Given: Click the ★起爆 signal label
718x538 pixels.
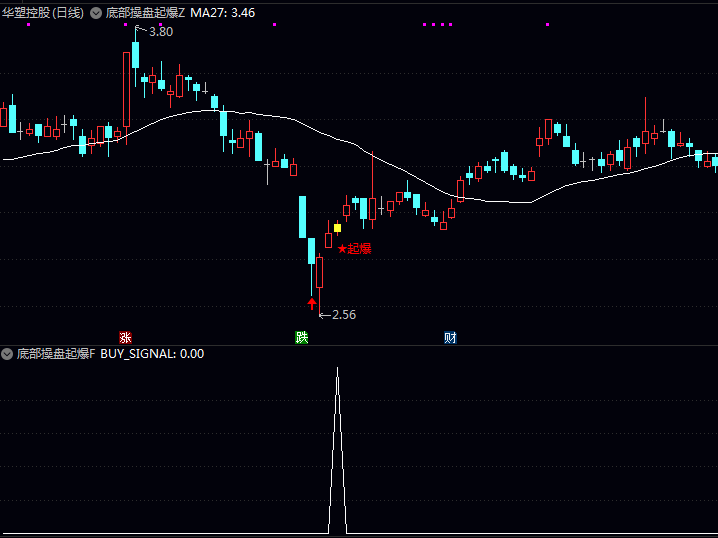Looking at the screenshot, I should tap(354, 249).
